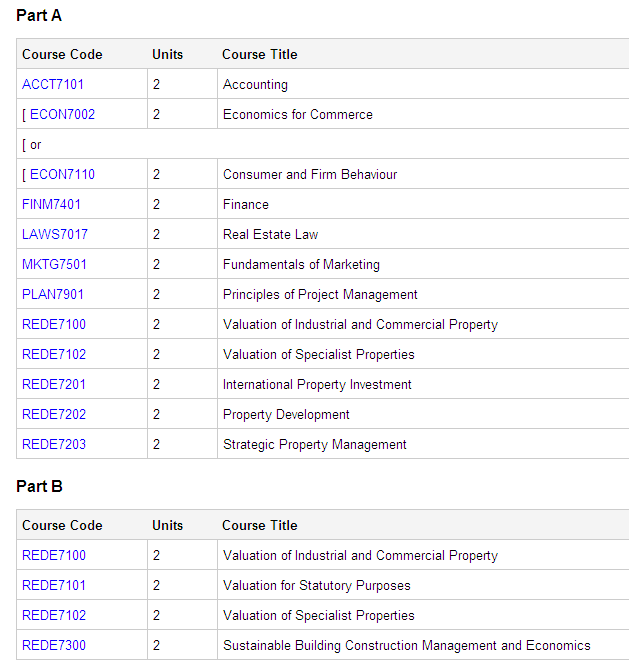Click REDE7100 link in Part A table
Image resolution: width=629 pixels, height=665 pixels.
click(x=54, y=325)
